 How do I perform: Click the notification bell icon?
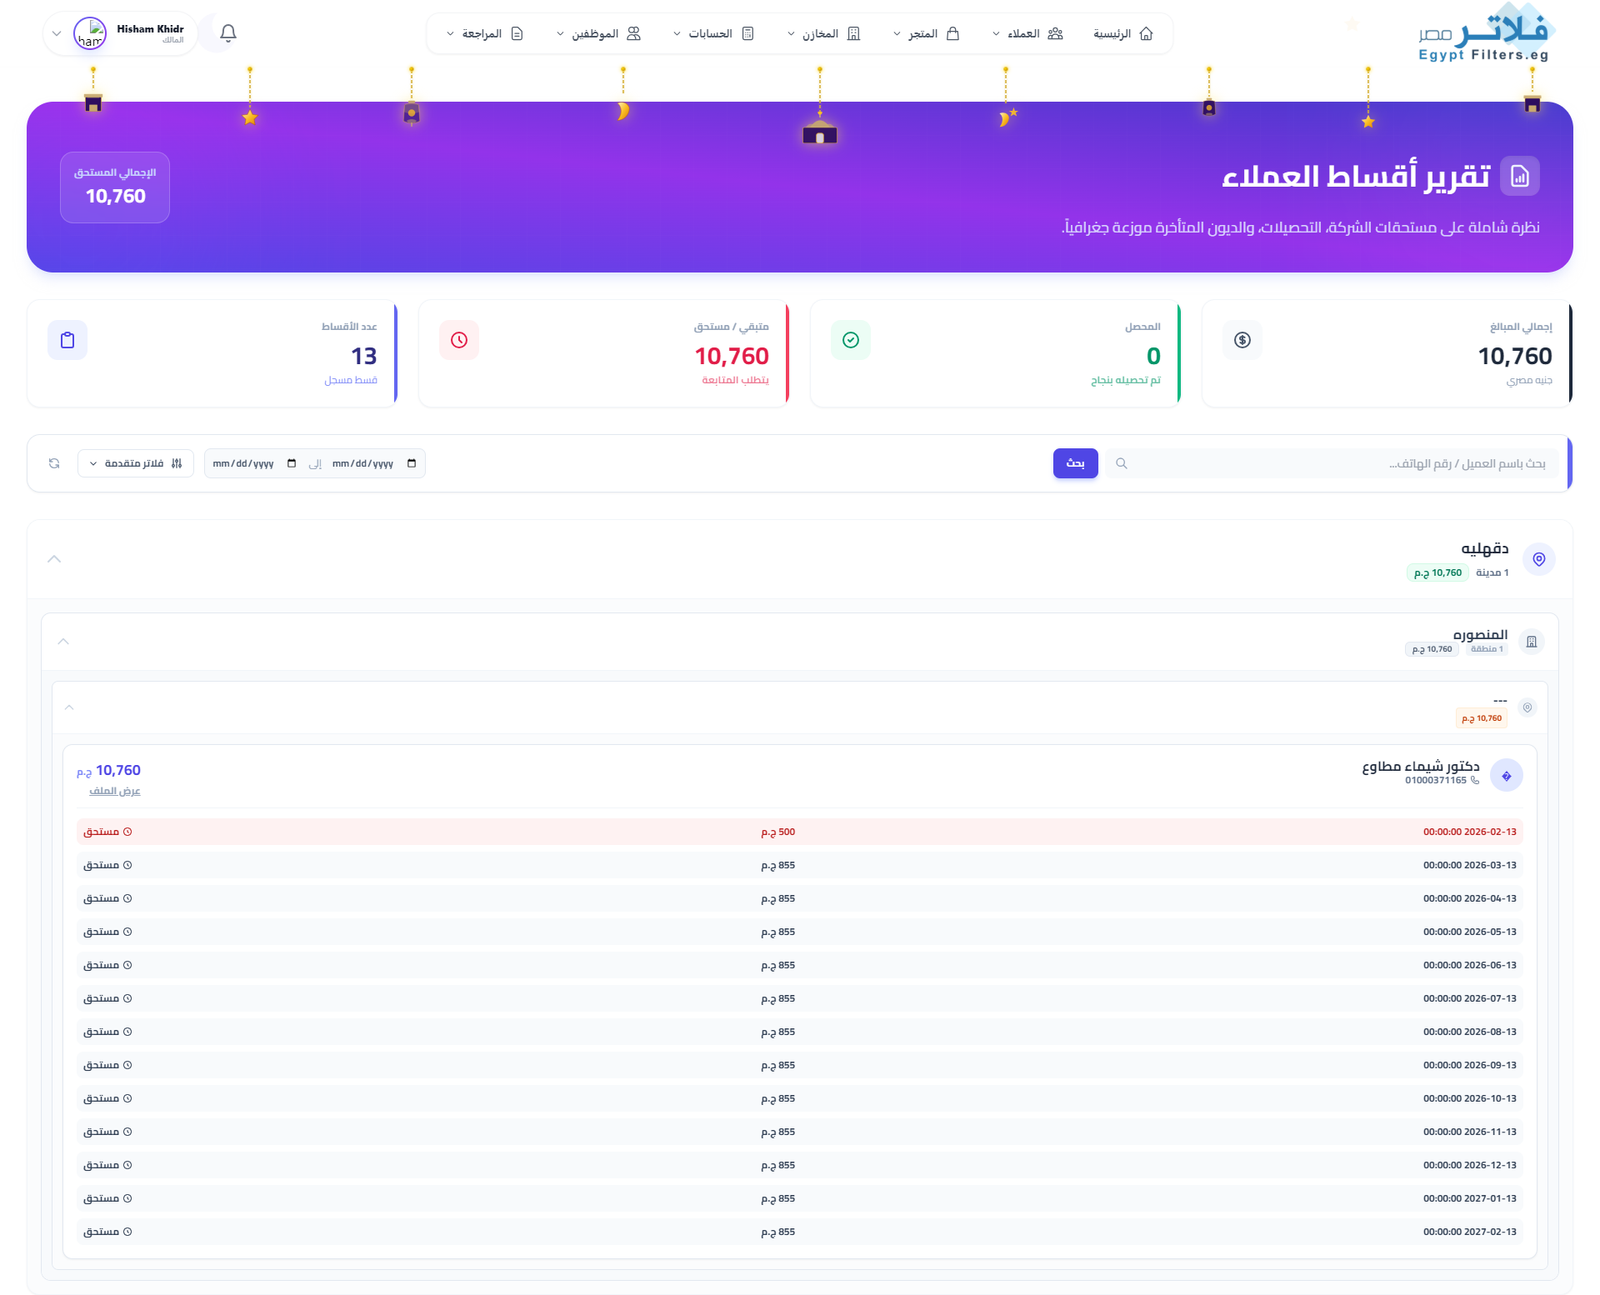click(228, 33)
